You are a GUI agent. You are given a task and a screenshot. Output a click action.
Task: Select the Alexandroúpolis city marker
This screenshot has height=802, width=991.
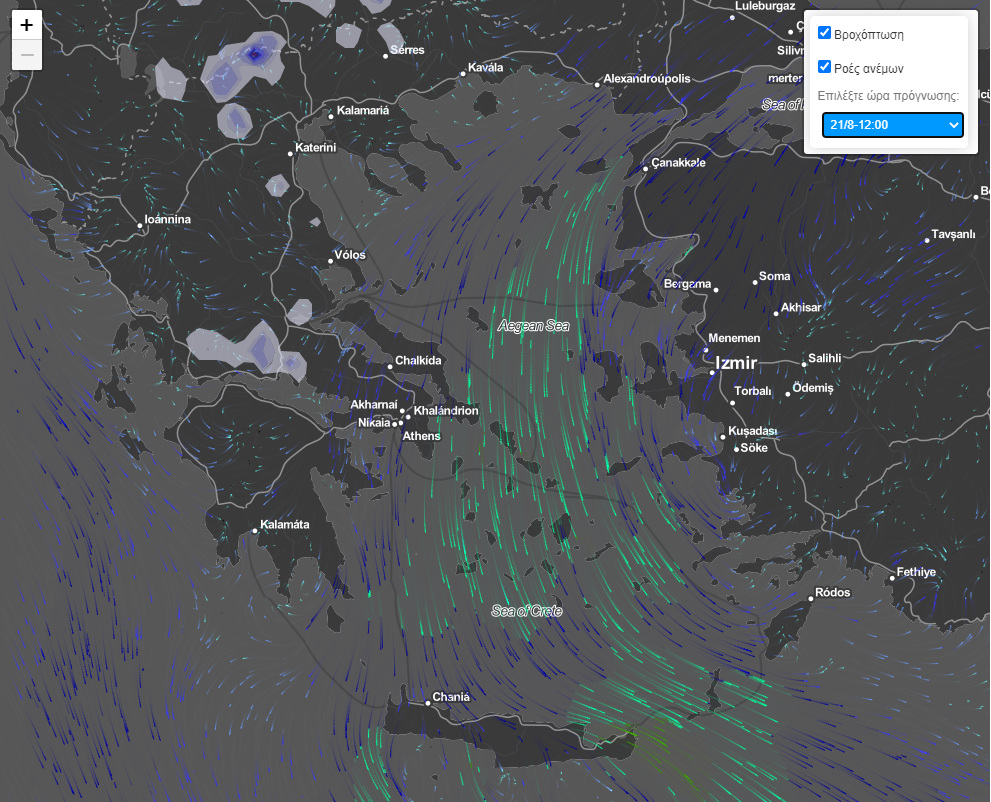(x=598, y=85)
